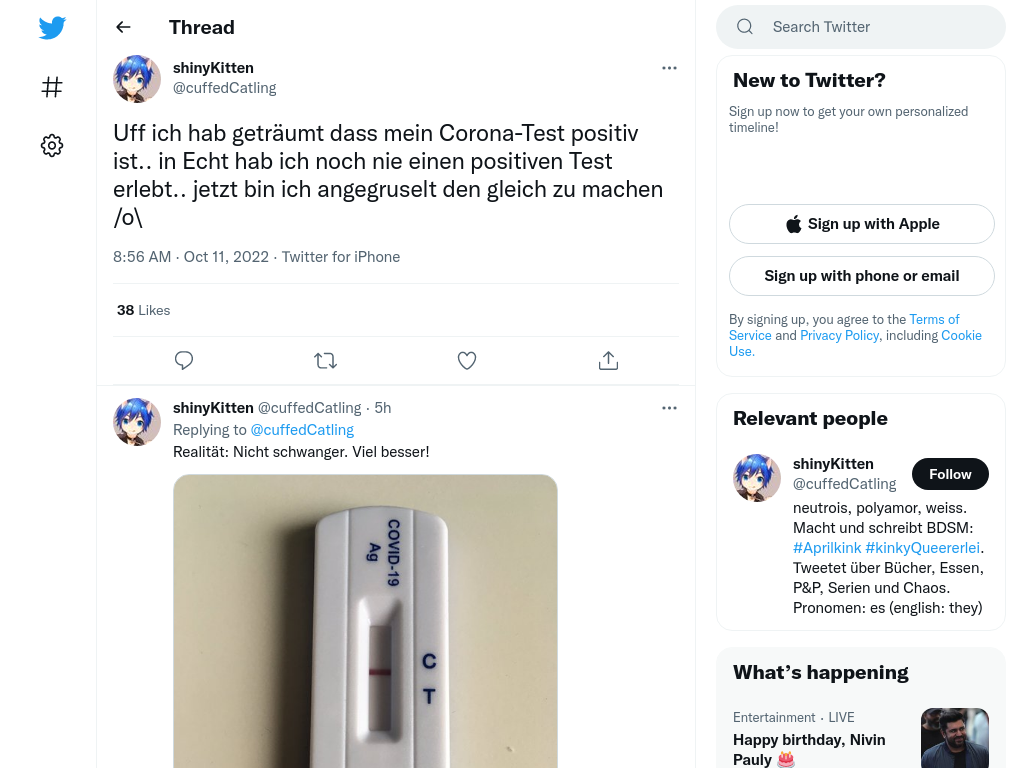The height and width of the screenshot is (768, 1024).
Task: Open the reply tweet's three-dot menu
Action: pyautogui.click(x=669, y=408)
